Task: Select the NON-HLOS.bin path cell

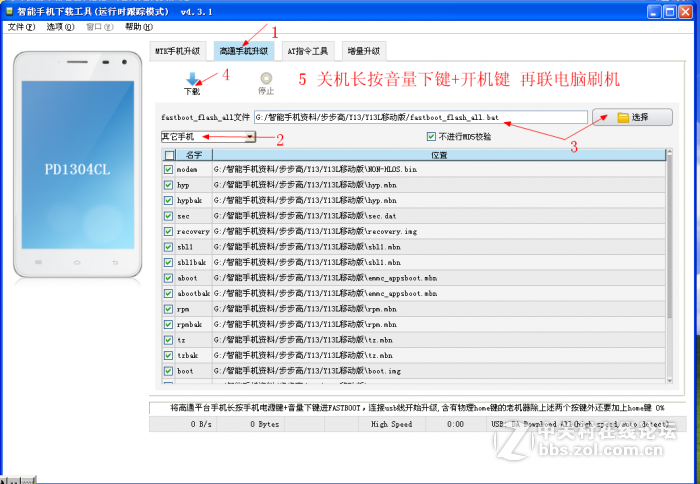Action: [439, 169]
